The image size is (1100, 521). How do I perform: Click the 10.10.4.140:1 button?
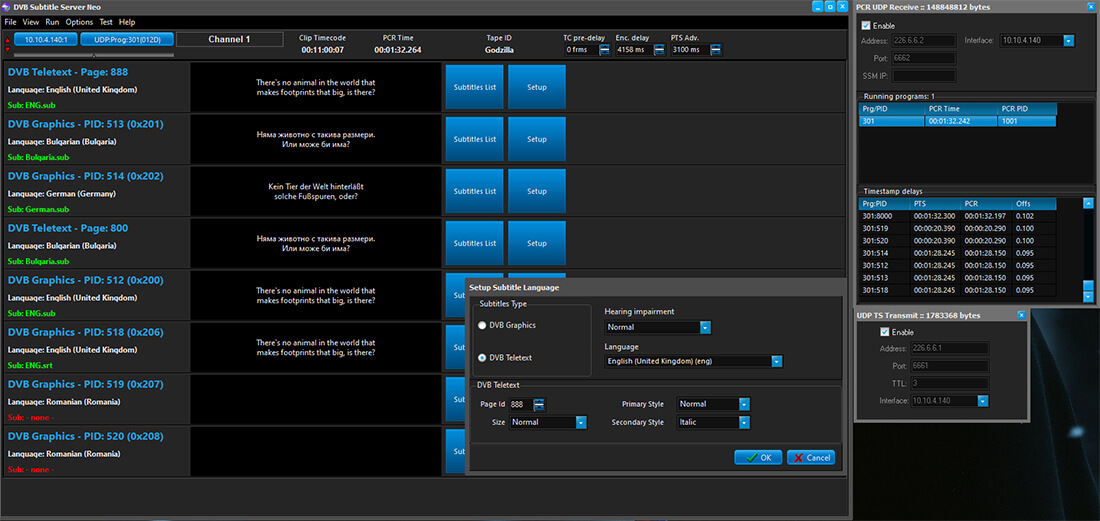point(46,39)
